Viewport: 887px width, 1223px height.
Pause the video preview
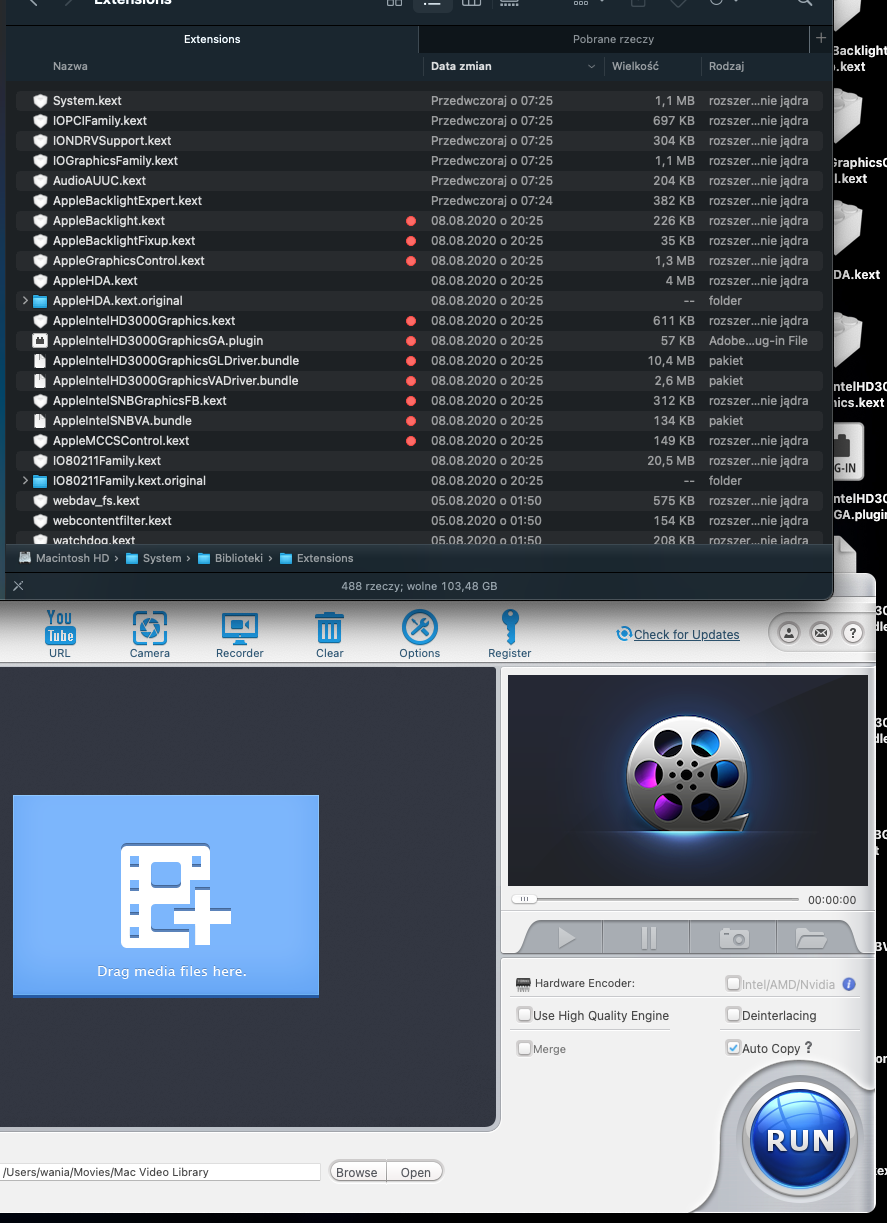pyautogui.click(x=648, y=938)
